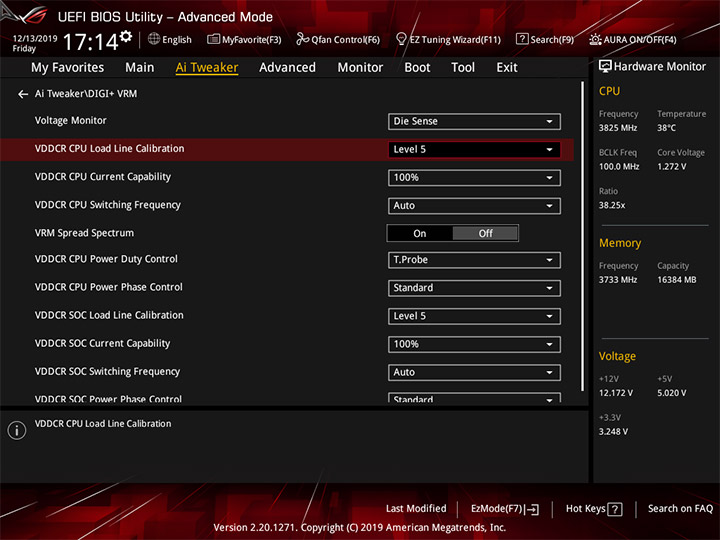The image size is (720, 540).
Task: Select VRM Spread Spectrum row label
Action: [84, 233]
